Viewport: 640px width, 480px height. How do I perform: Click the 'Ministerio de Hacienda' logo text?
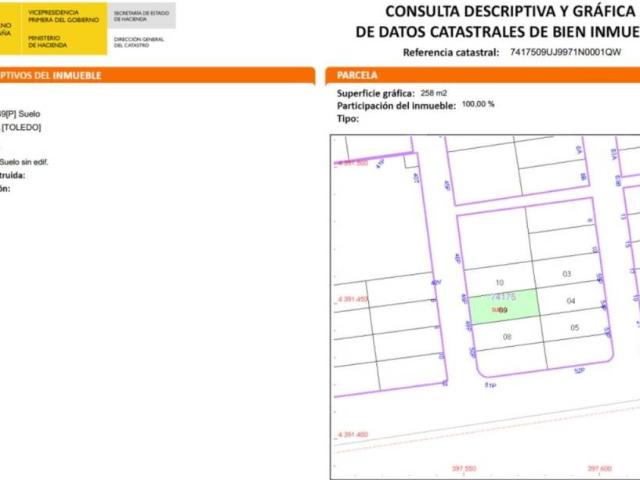point(47,42)
